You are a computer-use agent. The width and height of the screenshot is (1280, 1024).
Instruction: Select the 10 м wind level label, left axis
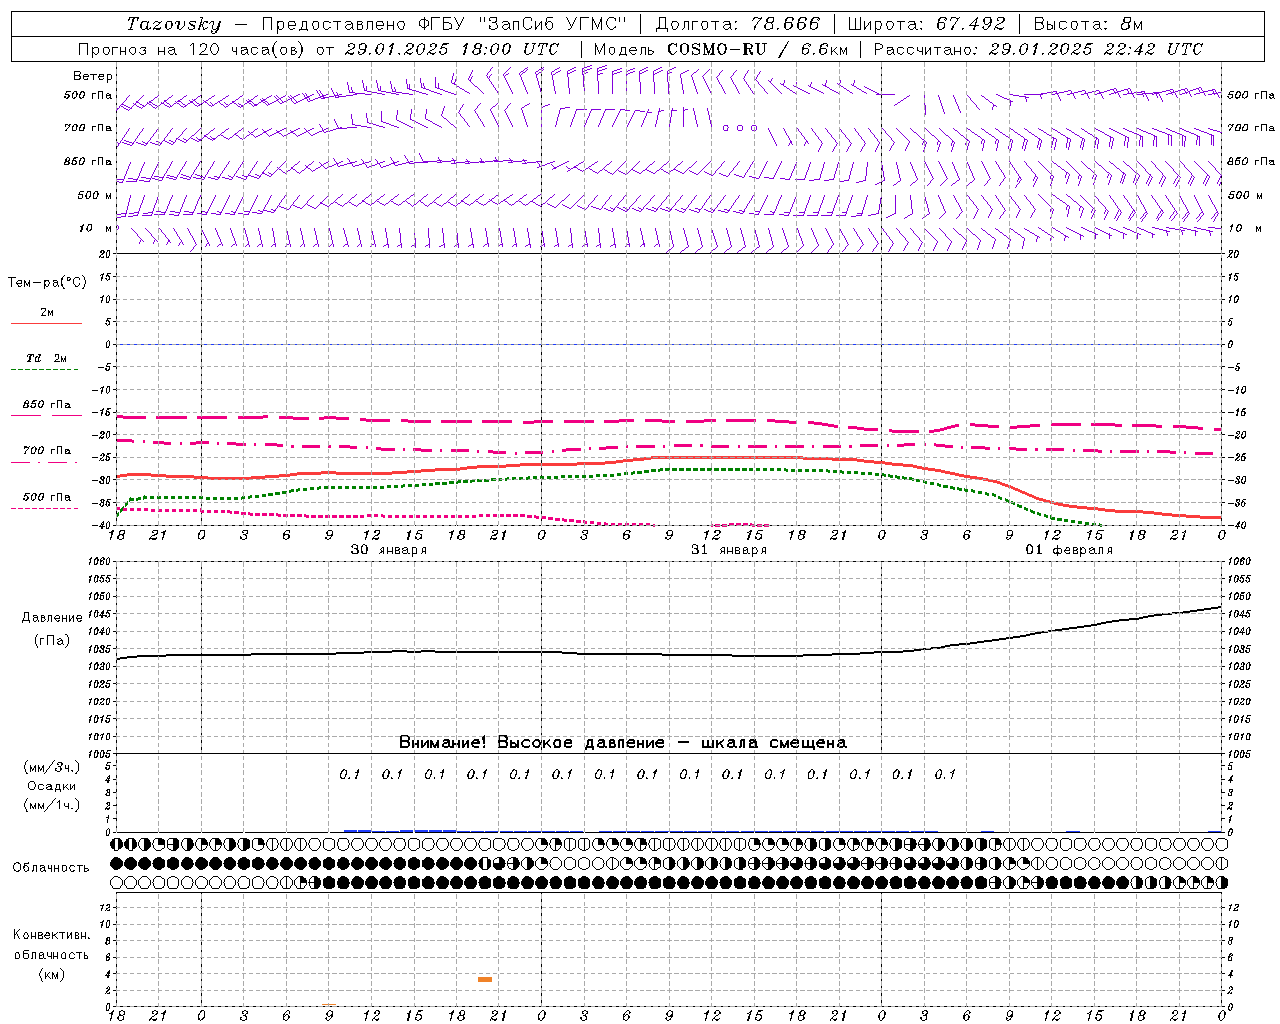(x=95, y=228)
